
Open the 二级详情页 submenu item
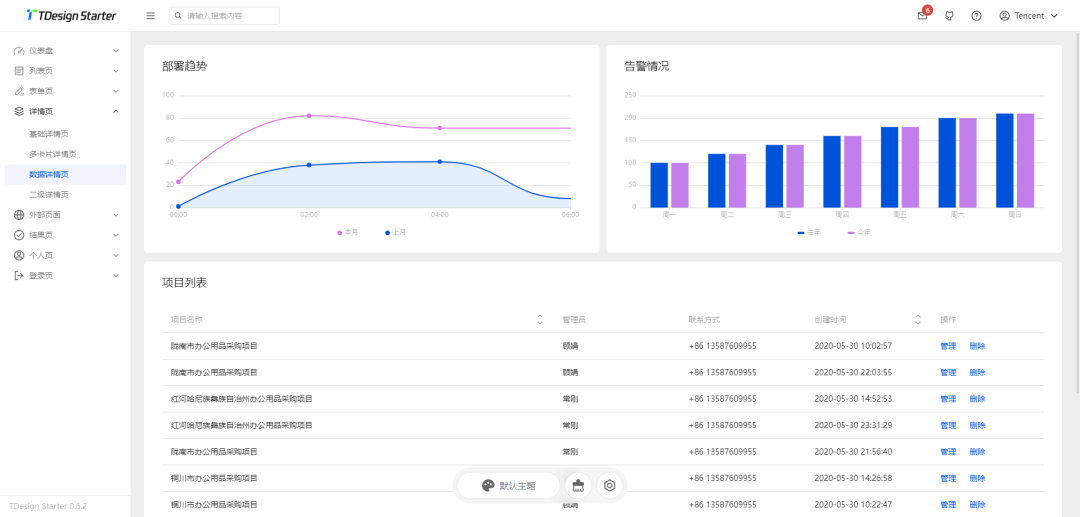(x=65, y=195)
